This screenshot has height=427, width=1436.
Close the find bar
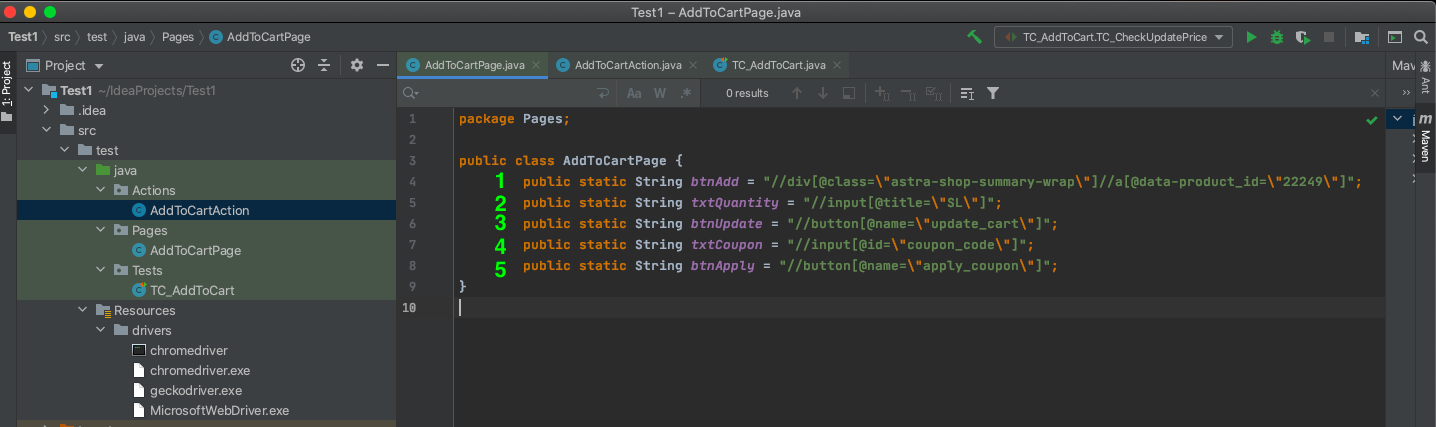click(x=1374, y=93)
